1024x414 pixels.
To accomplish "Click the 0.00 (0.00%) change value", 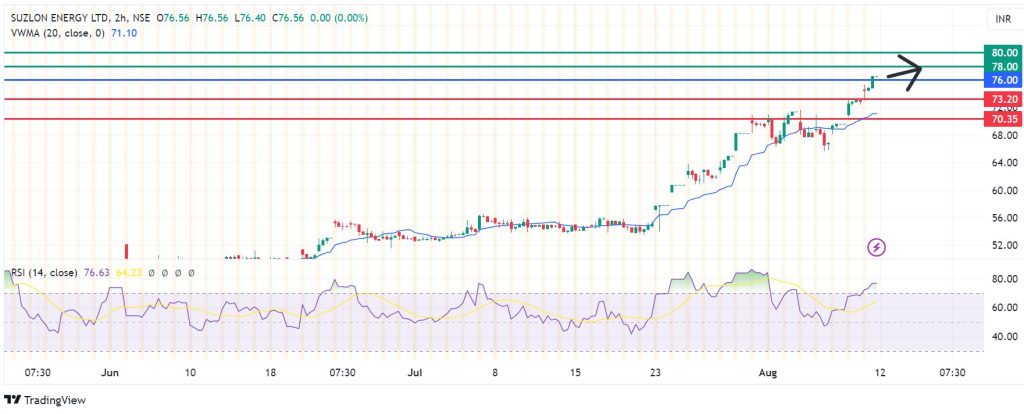I will [340, 18].
